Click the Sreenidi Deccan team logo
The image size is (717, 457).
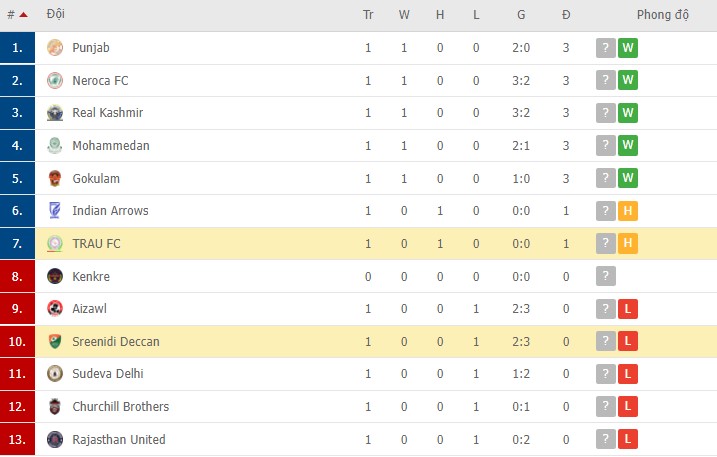point(55,342)
